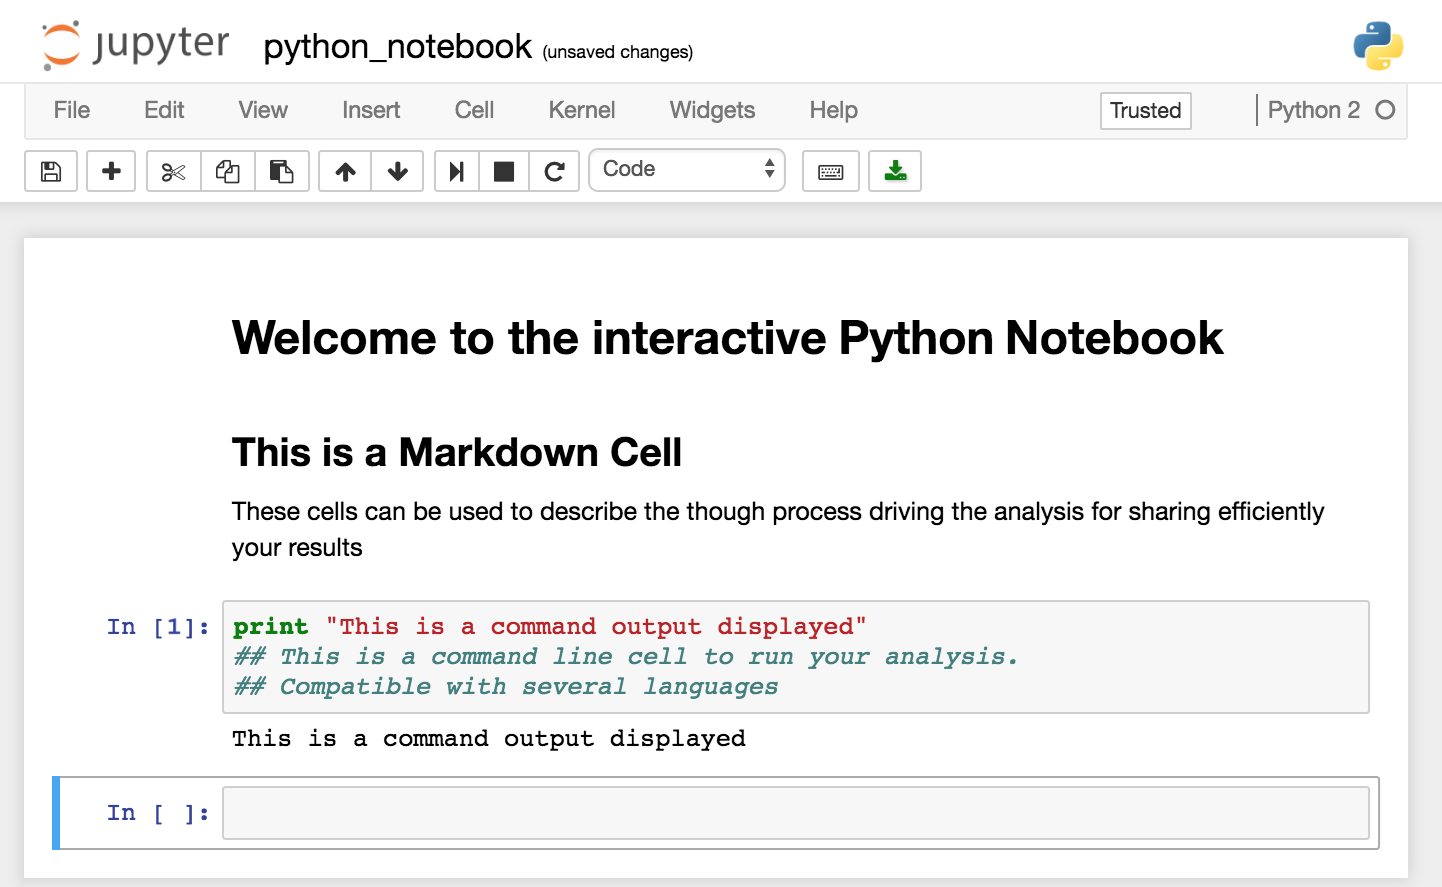Interrupt the kernel with stop icon
This screenshot has height=887, width=1442.
(x=504, y=171)
